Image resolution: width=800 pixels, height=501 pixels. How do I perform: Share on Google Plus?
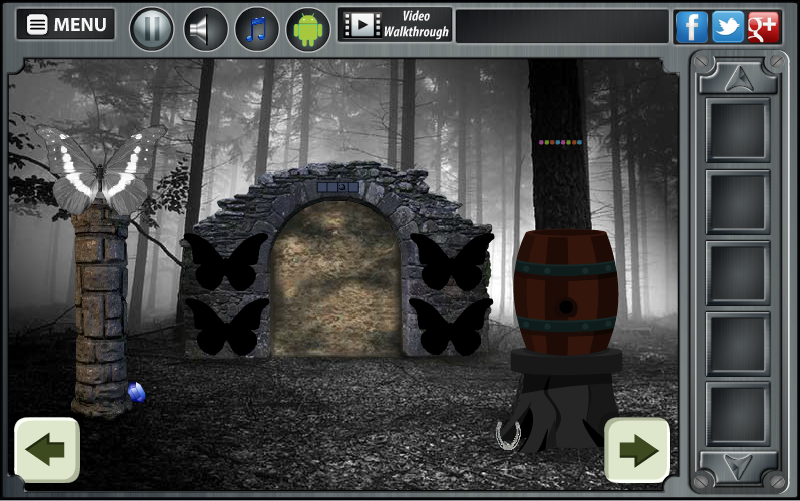(763, 27)
